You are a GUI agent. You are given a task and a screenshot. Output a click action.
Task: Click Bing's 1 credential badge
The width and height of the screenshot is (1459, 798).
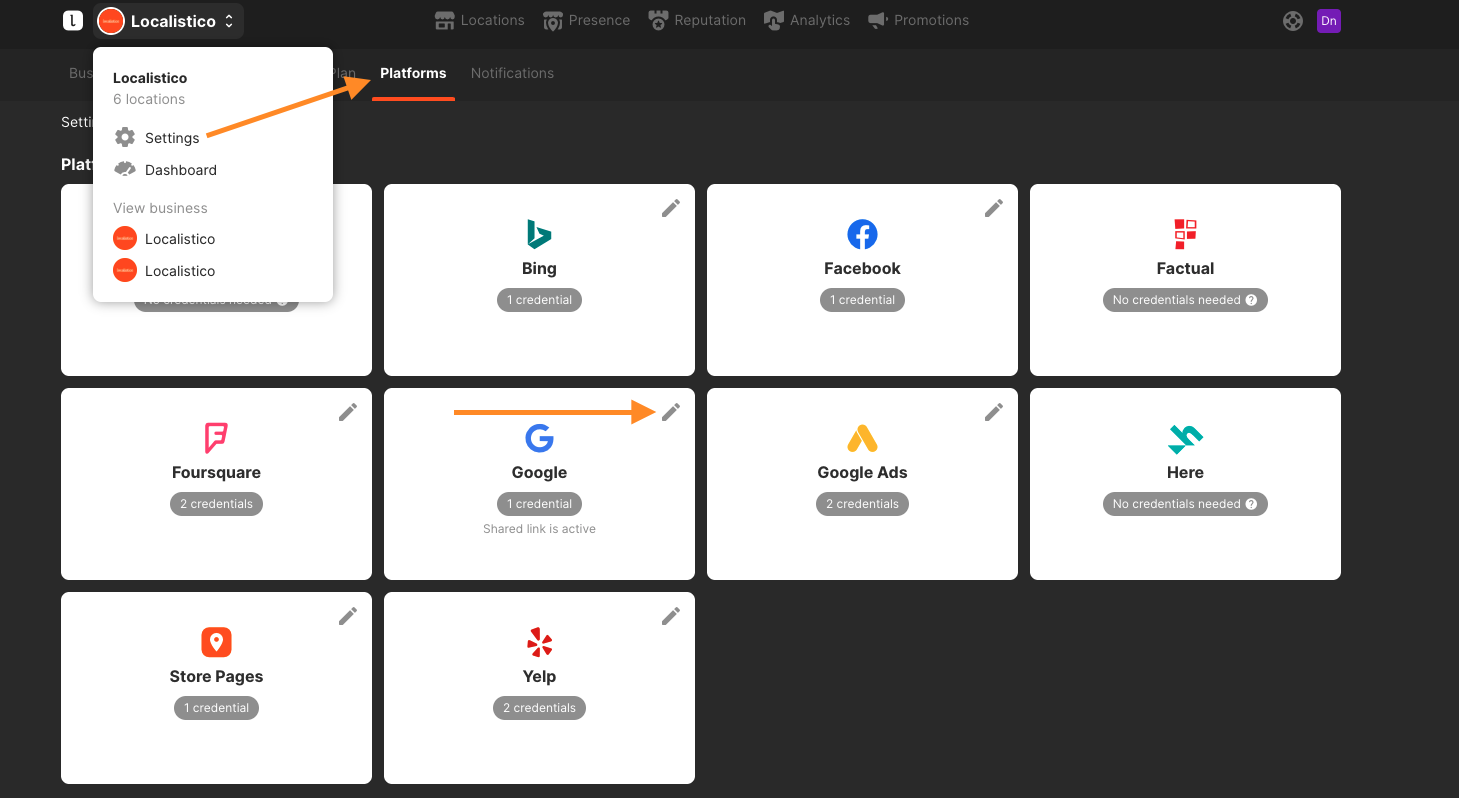tap(539, 300)
